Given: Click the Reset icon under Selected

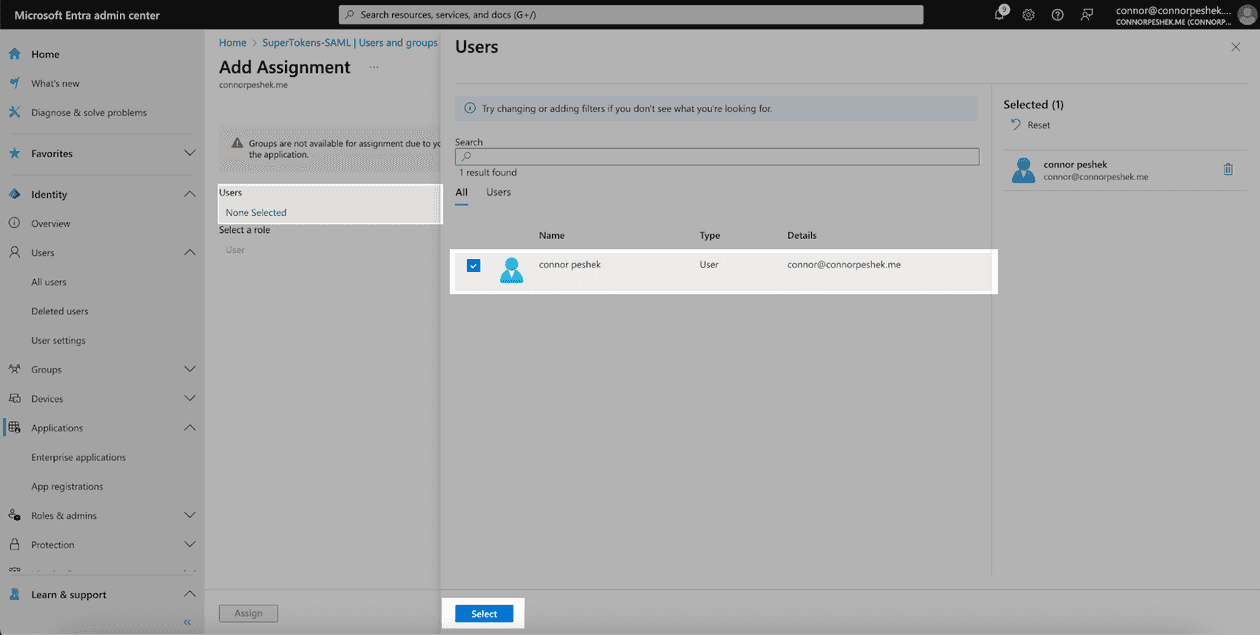Looking at the screenshot, I should 1017,125.
